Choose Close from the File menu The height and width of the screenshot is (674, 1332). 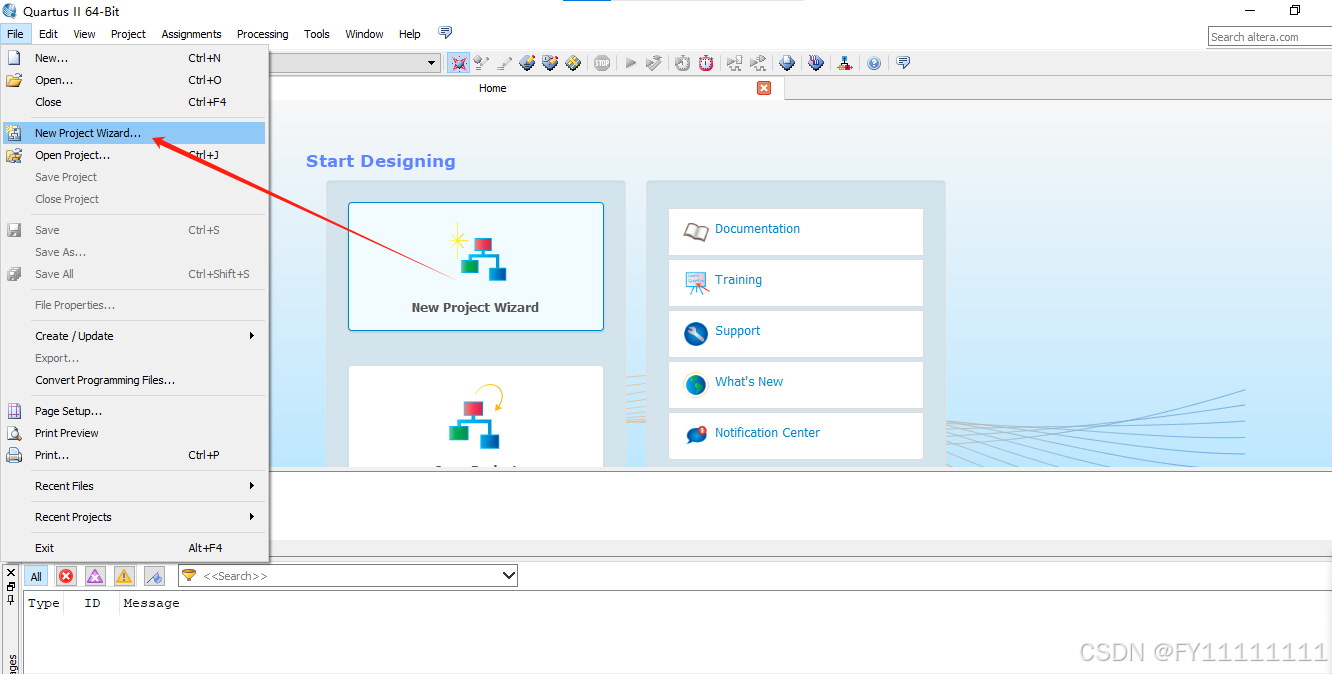pos(134,102)
